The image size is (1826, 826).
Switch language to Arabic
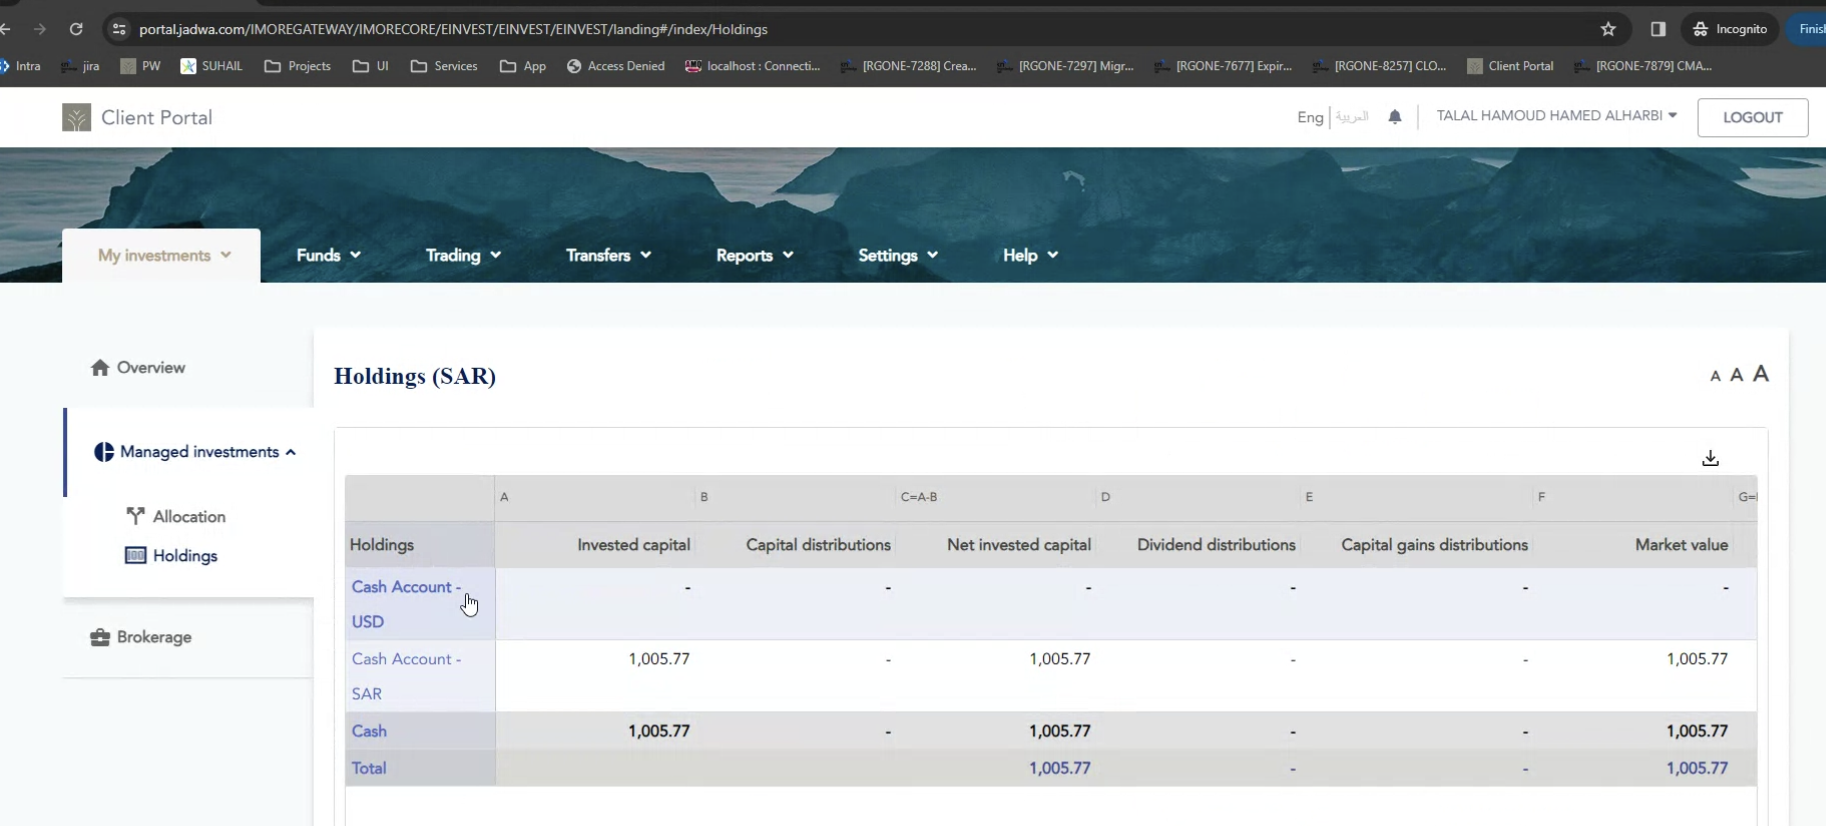[1352, 117]
